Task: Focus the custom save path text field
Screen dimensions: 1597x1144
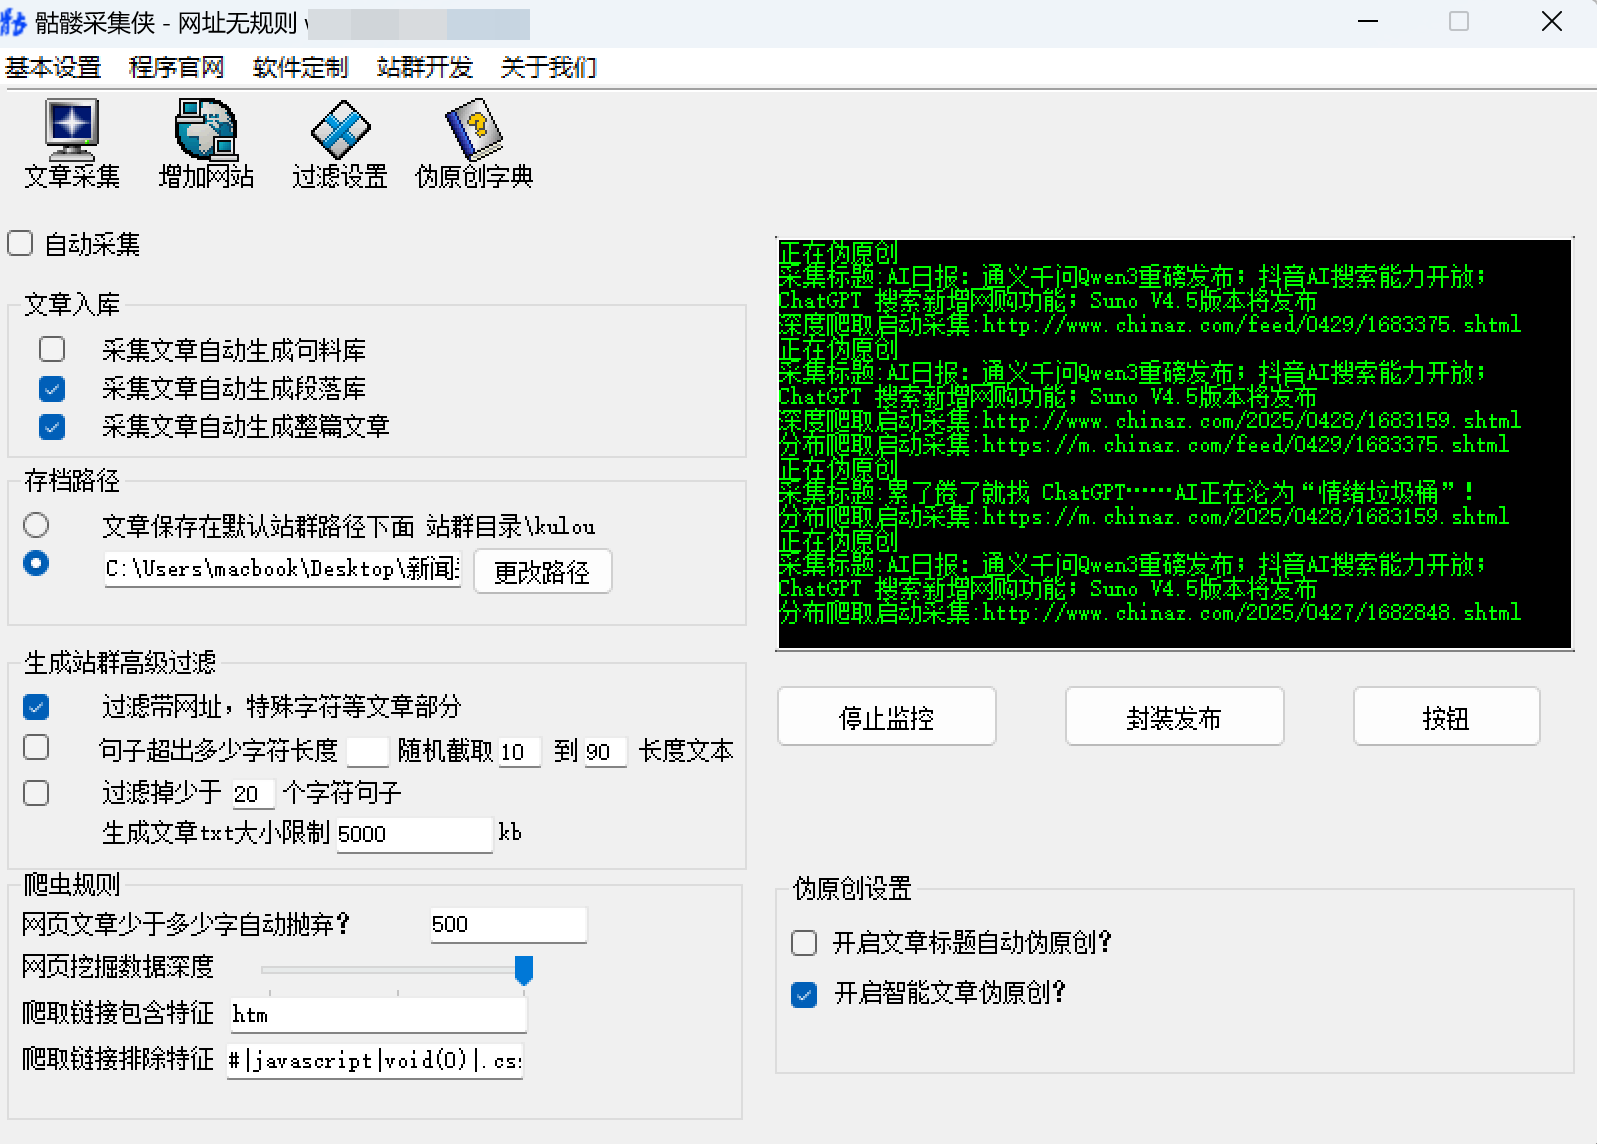Action: click(x=282, y=569)
